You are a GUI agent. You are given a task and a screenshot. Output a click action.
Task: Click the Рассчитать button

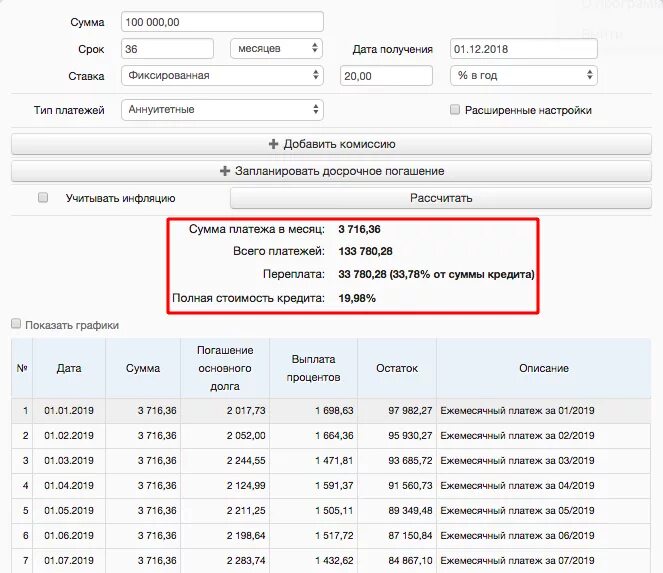pos(441,198)
